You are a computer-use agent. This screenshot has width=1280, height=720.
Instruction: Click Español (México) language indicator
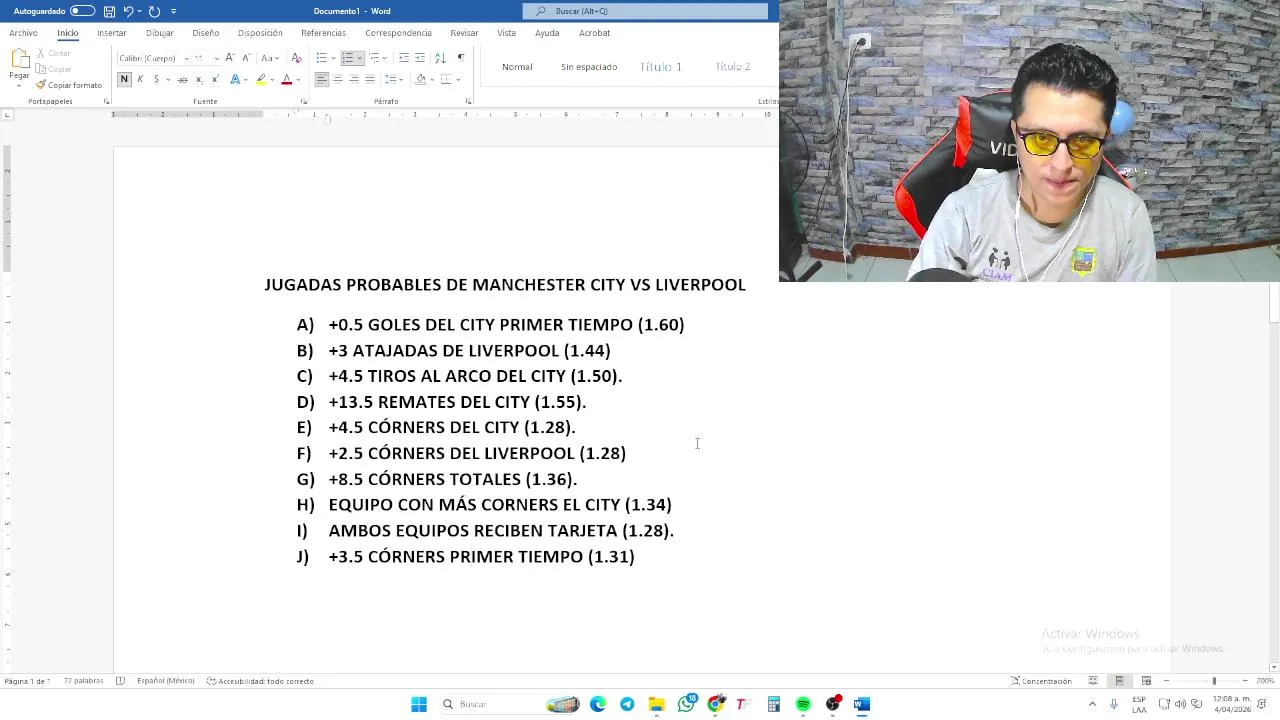click(165, 681)
